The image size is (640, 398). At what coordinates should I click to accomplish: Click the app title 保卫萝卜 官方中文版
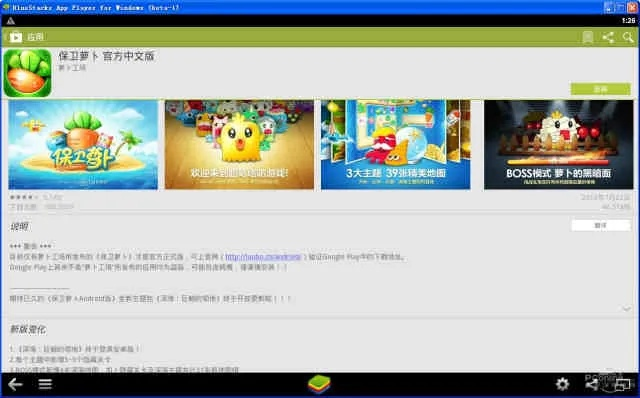pos(107,56)
